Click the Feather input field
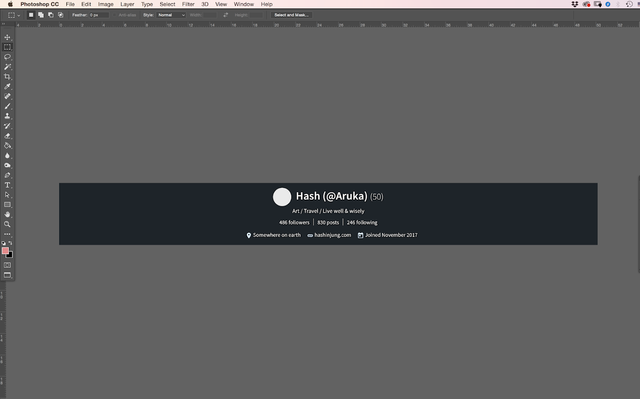This screenshot has height=399, width=640. [99, 15]
